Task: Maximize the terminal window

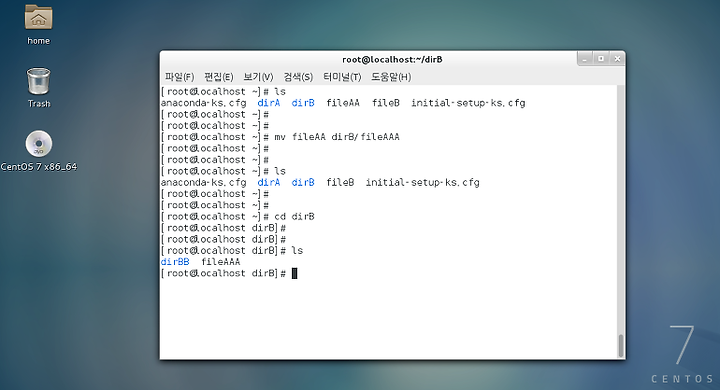Action: pyautogui.click(x=601, y=59)
